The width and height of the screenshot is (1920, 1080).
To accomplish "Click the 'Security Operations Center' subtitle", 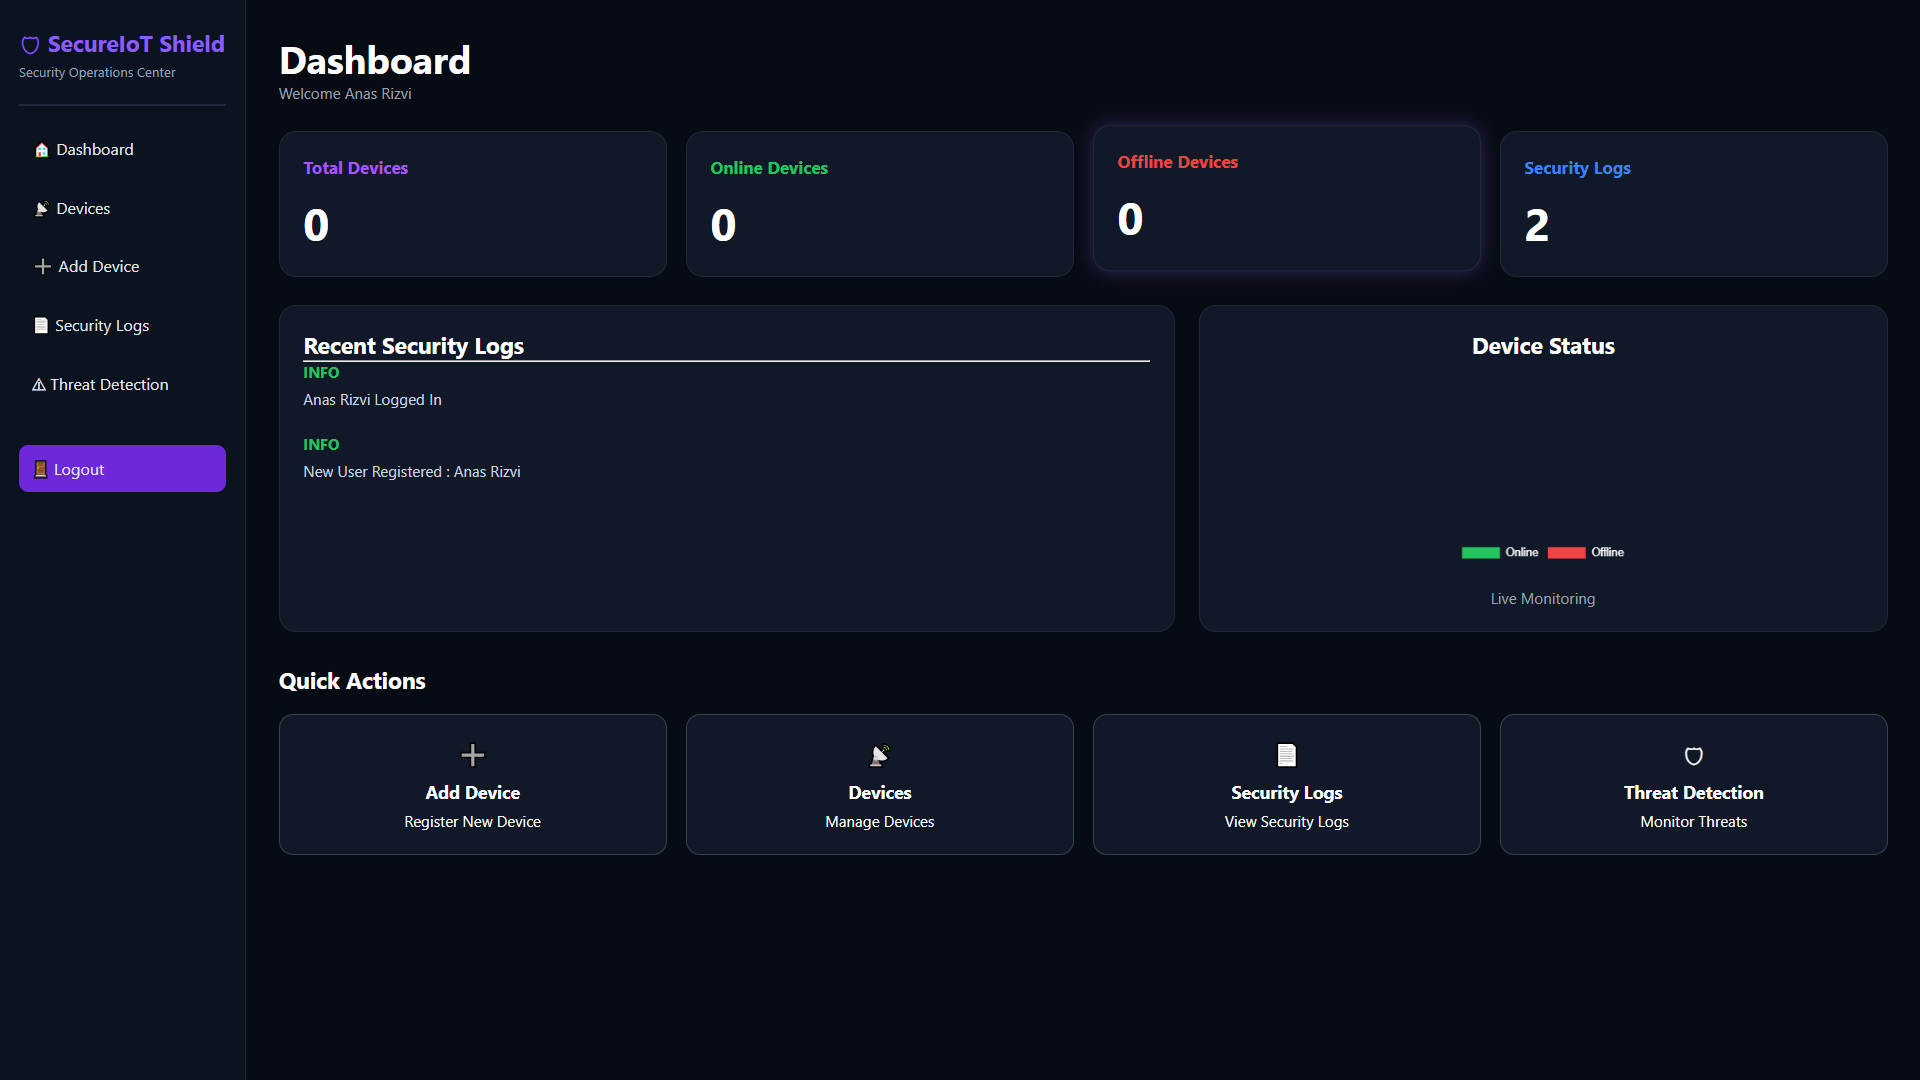I will pyautogui.click(x=97, y=73).
